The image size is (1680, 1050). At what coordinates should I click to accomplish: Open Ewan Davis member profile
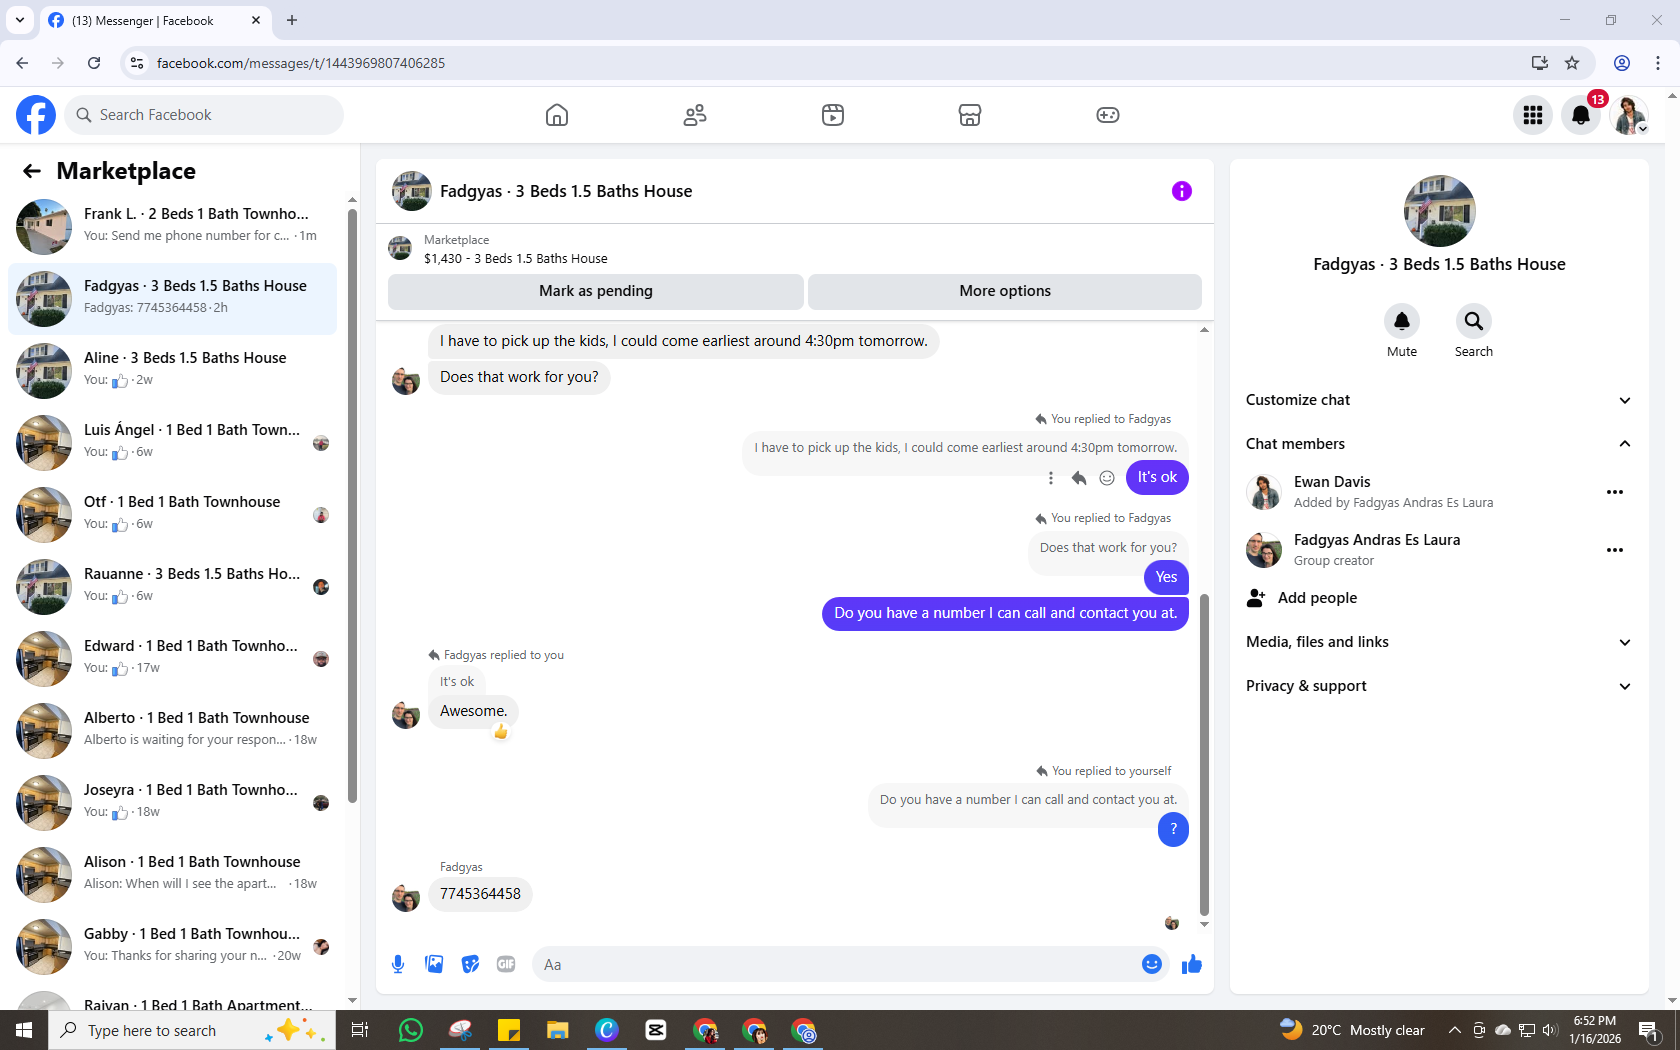pyautogui.click(x=1332, y=482)
